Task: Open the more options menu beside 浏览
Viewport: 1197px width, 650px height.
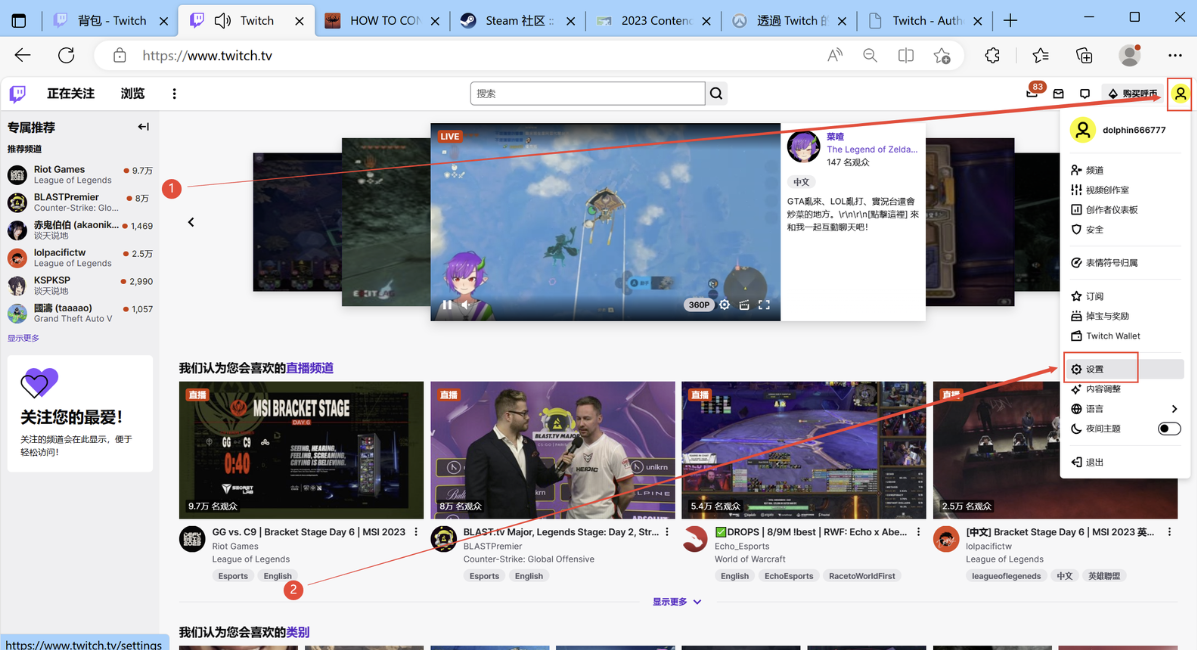Action: click(175, 92)
